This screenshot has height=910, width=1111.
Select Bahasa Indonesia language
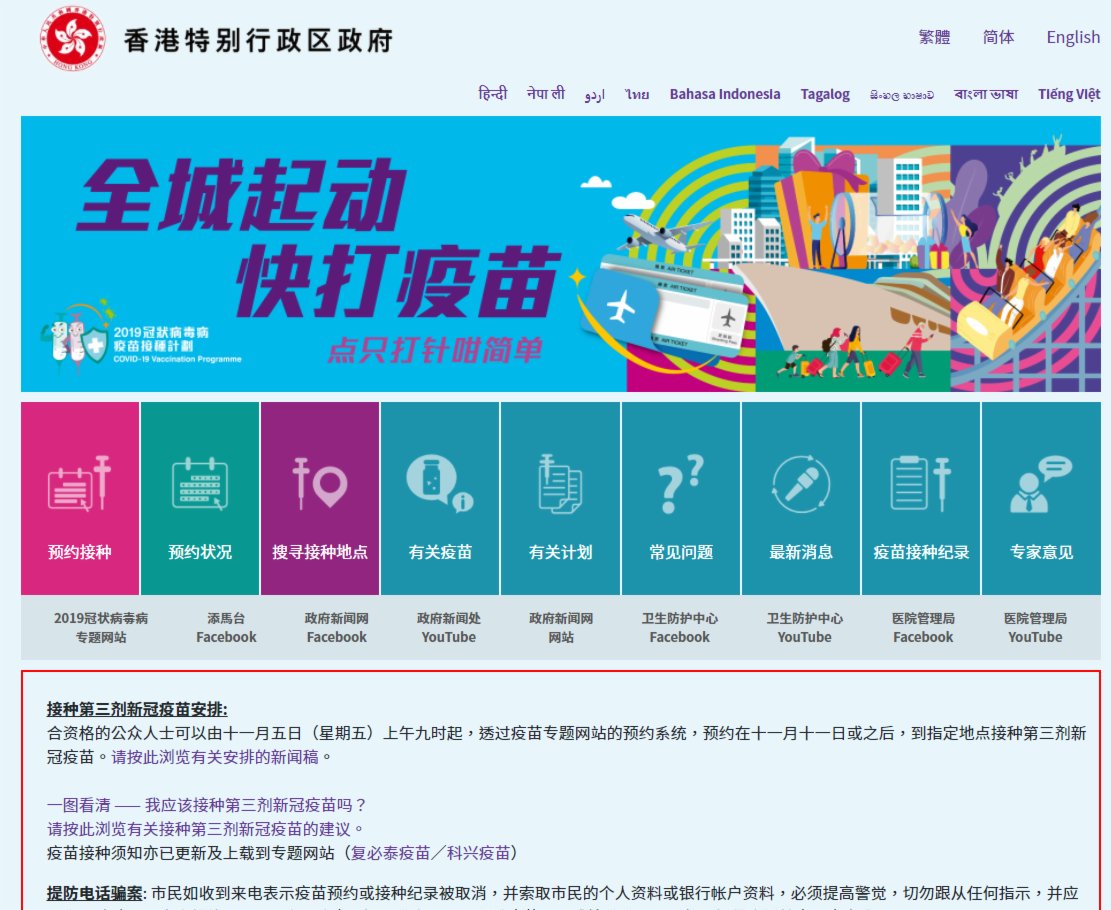725,94
